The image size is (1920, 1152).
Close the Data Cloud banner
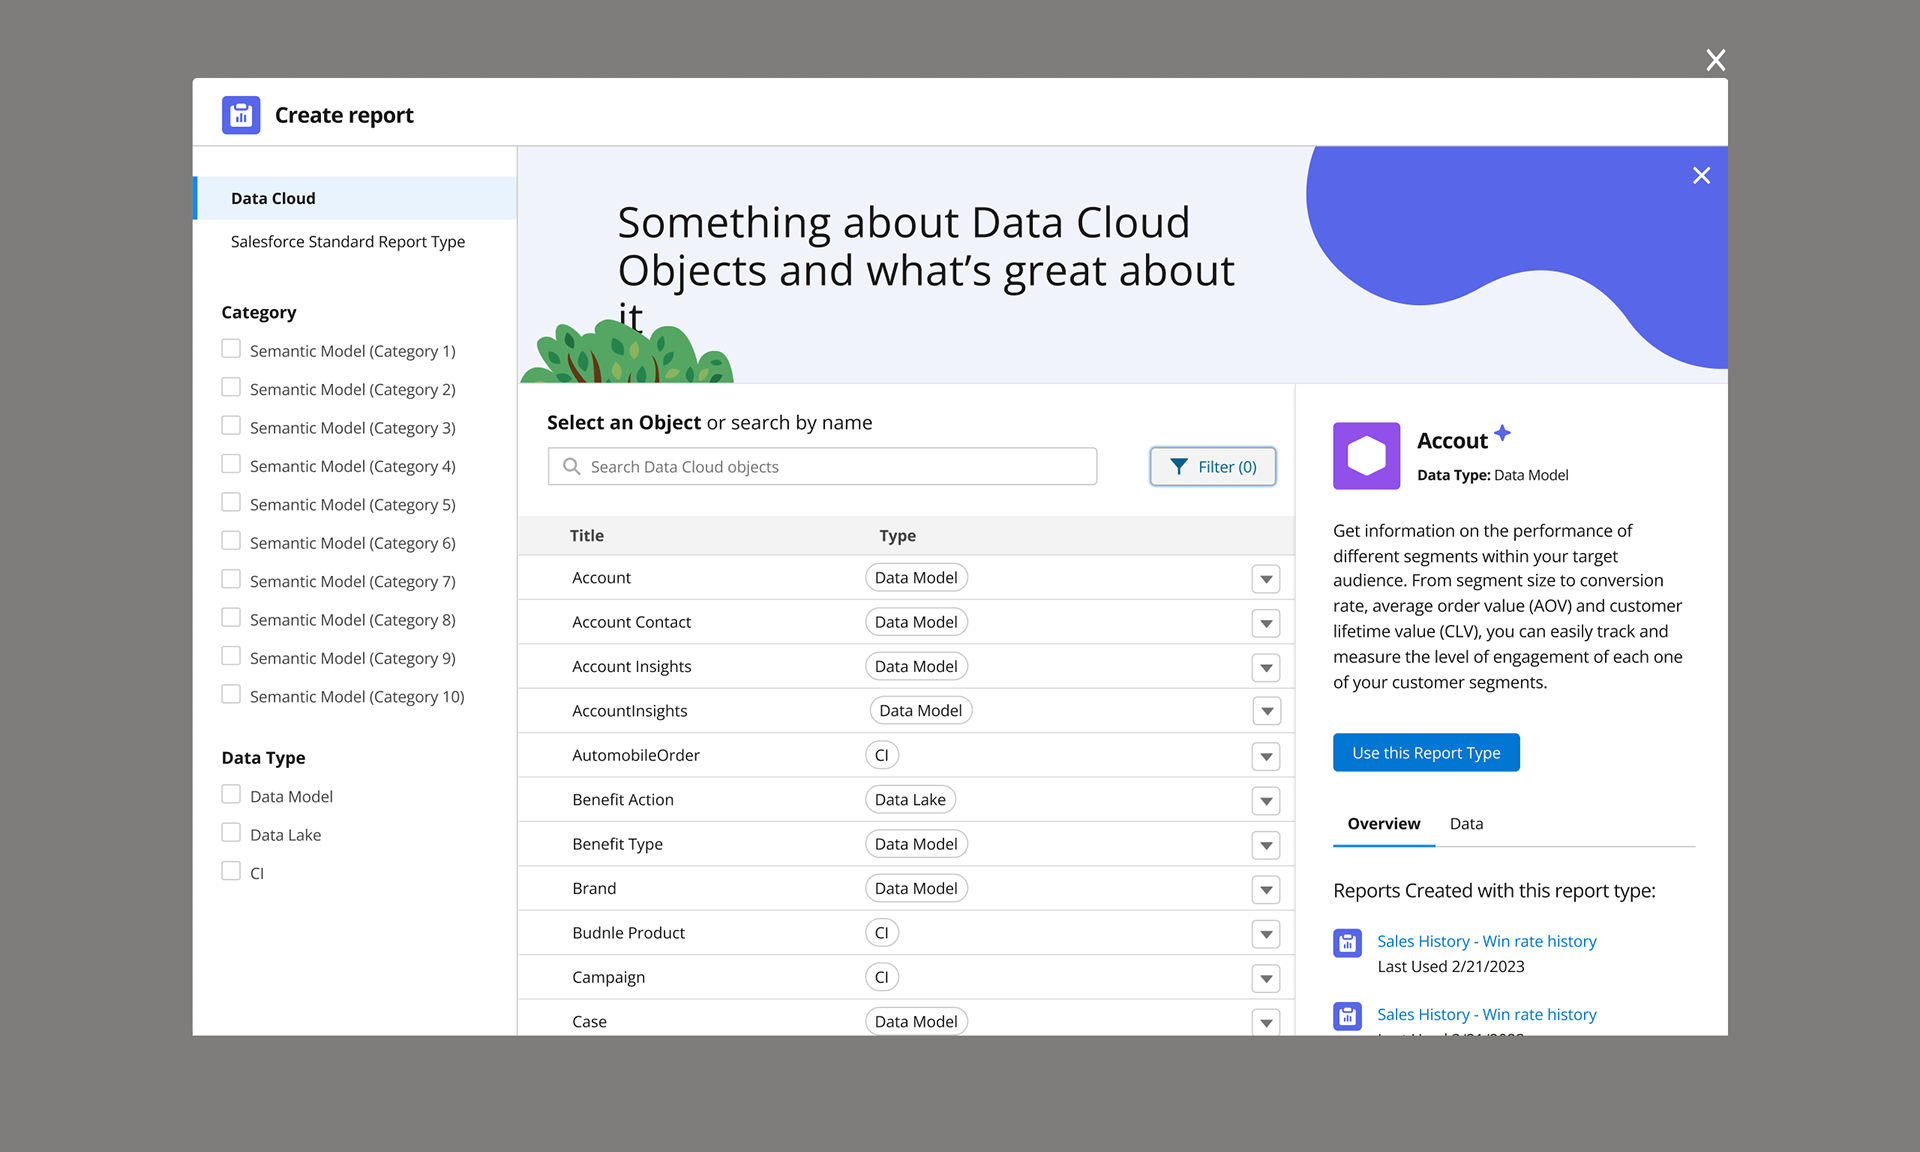tap(1701, 176)
